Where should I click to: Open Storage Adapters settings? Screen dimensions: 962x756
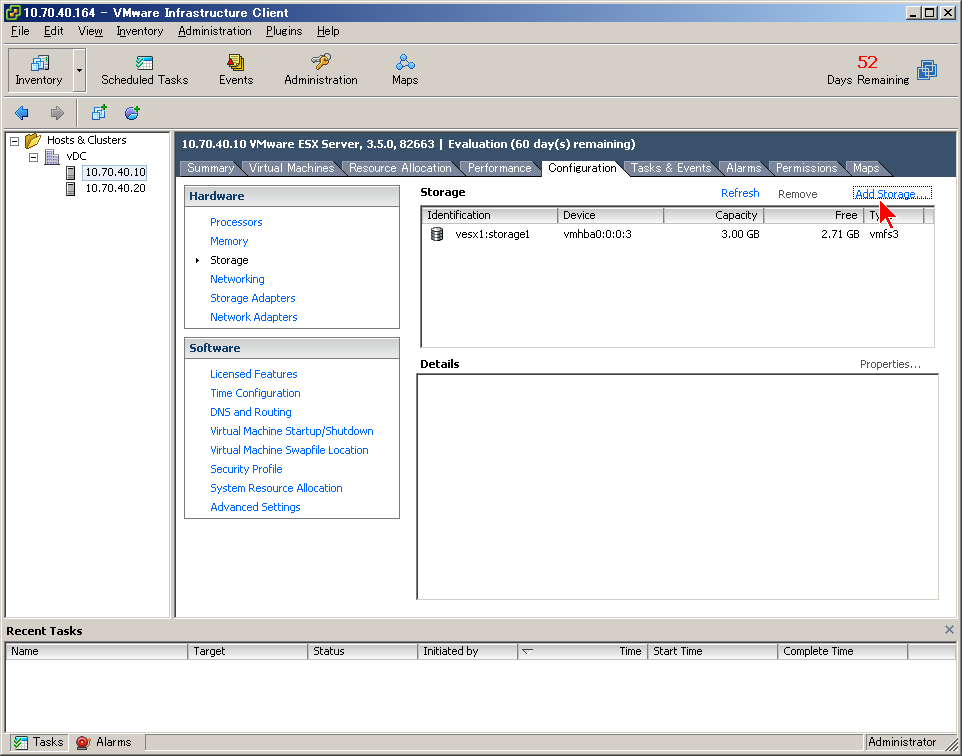253,298
